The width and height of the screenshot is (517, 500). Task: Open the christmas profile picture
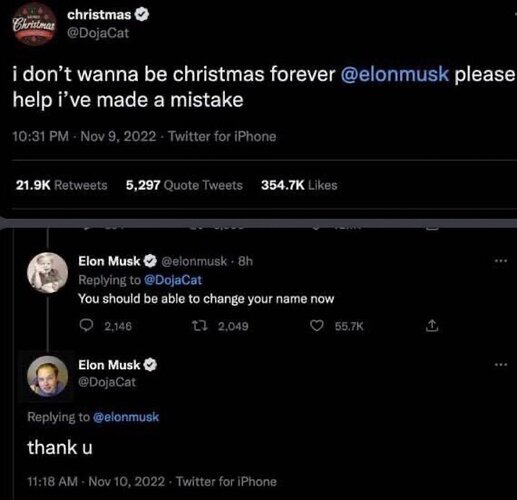[x=34, y=24]
